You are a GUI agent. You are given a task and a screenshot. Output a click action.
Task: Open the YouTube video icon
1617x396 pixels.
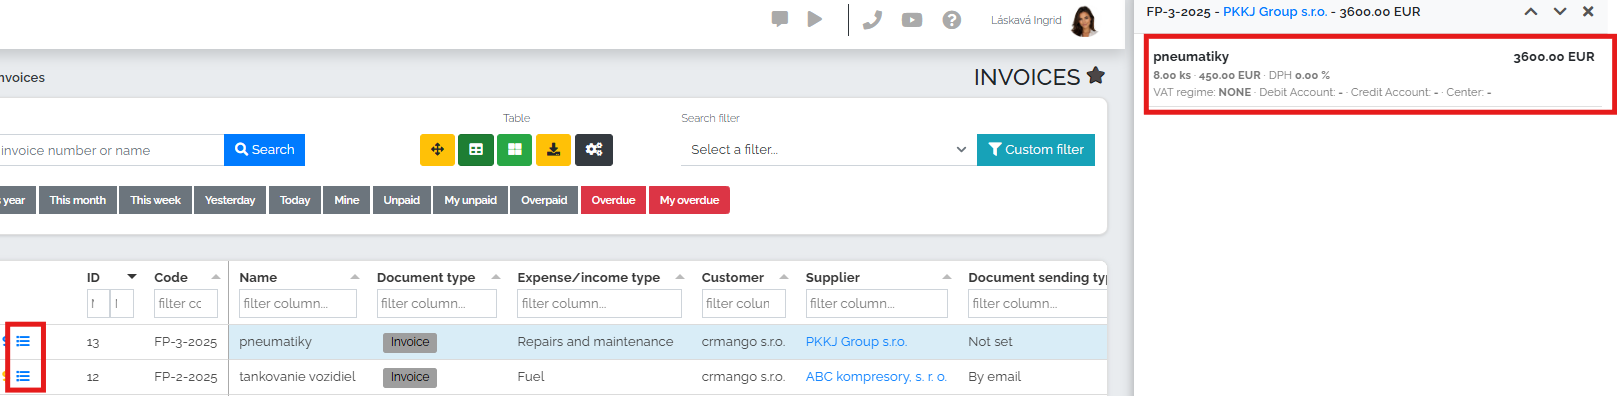[x=912, y=20]
